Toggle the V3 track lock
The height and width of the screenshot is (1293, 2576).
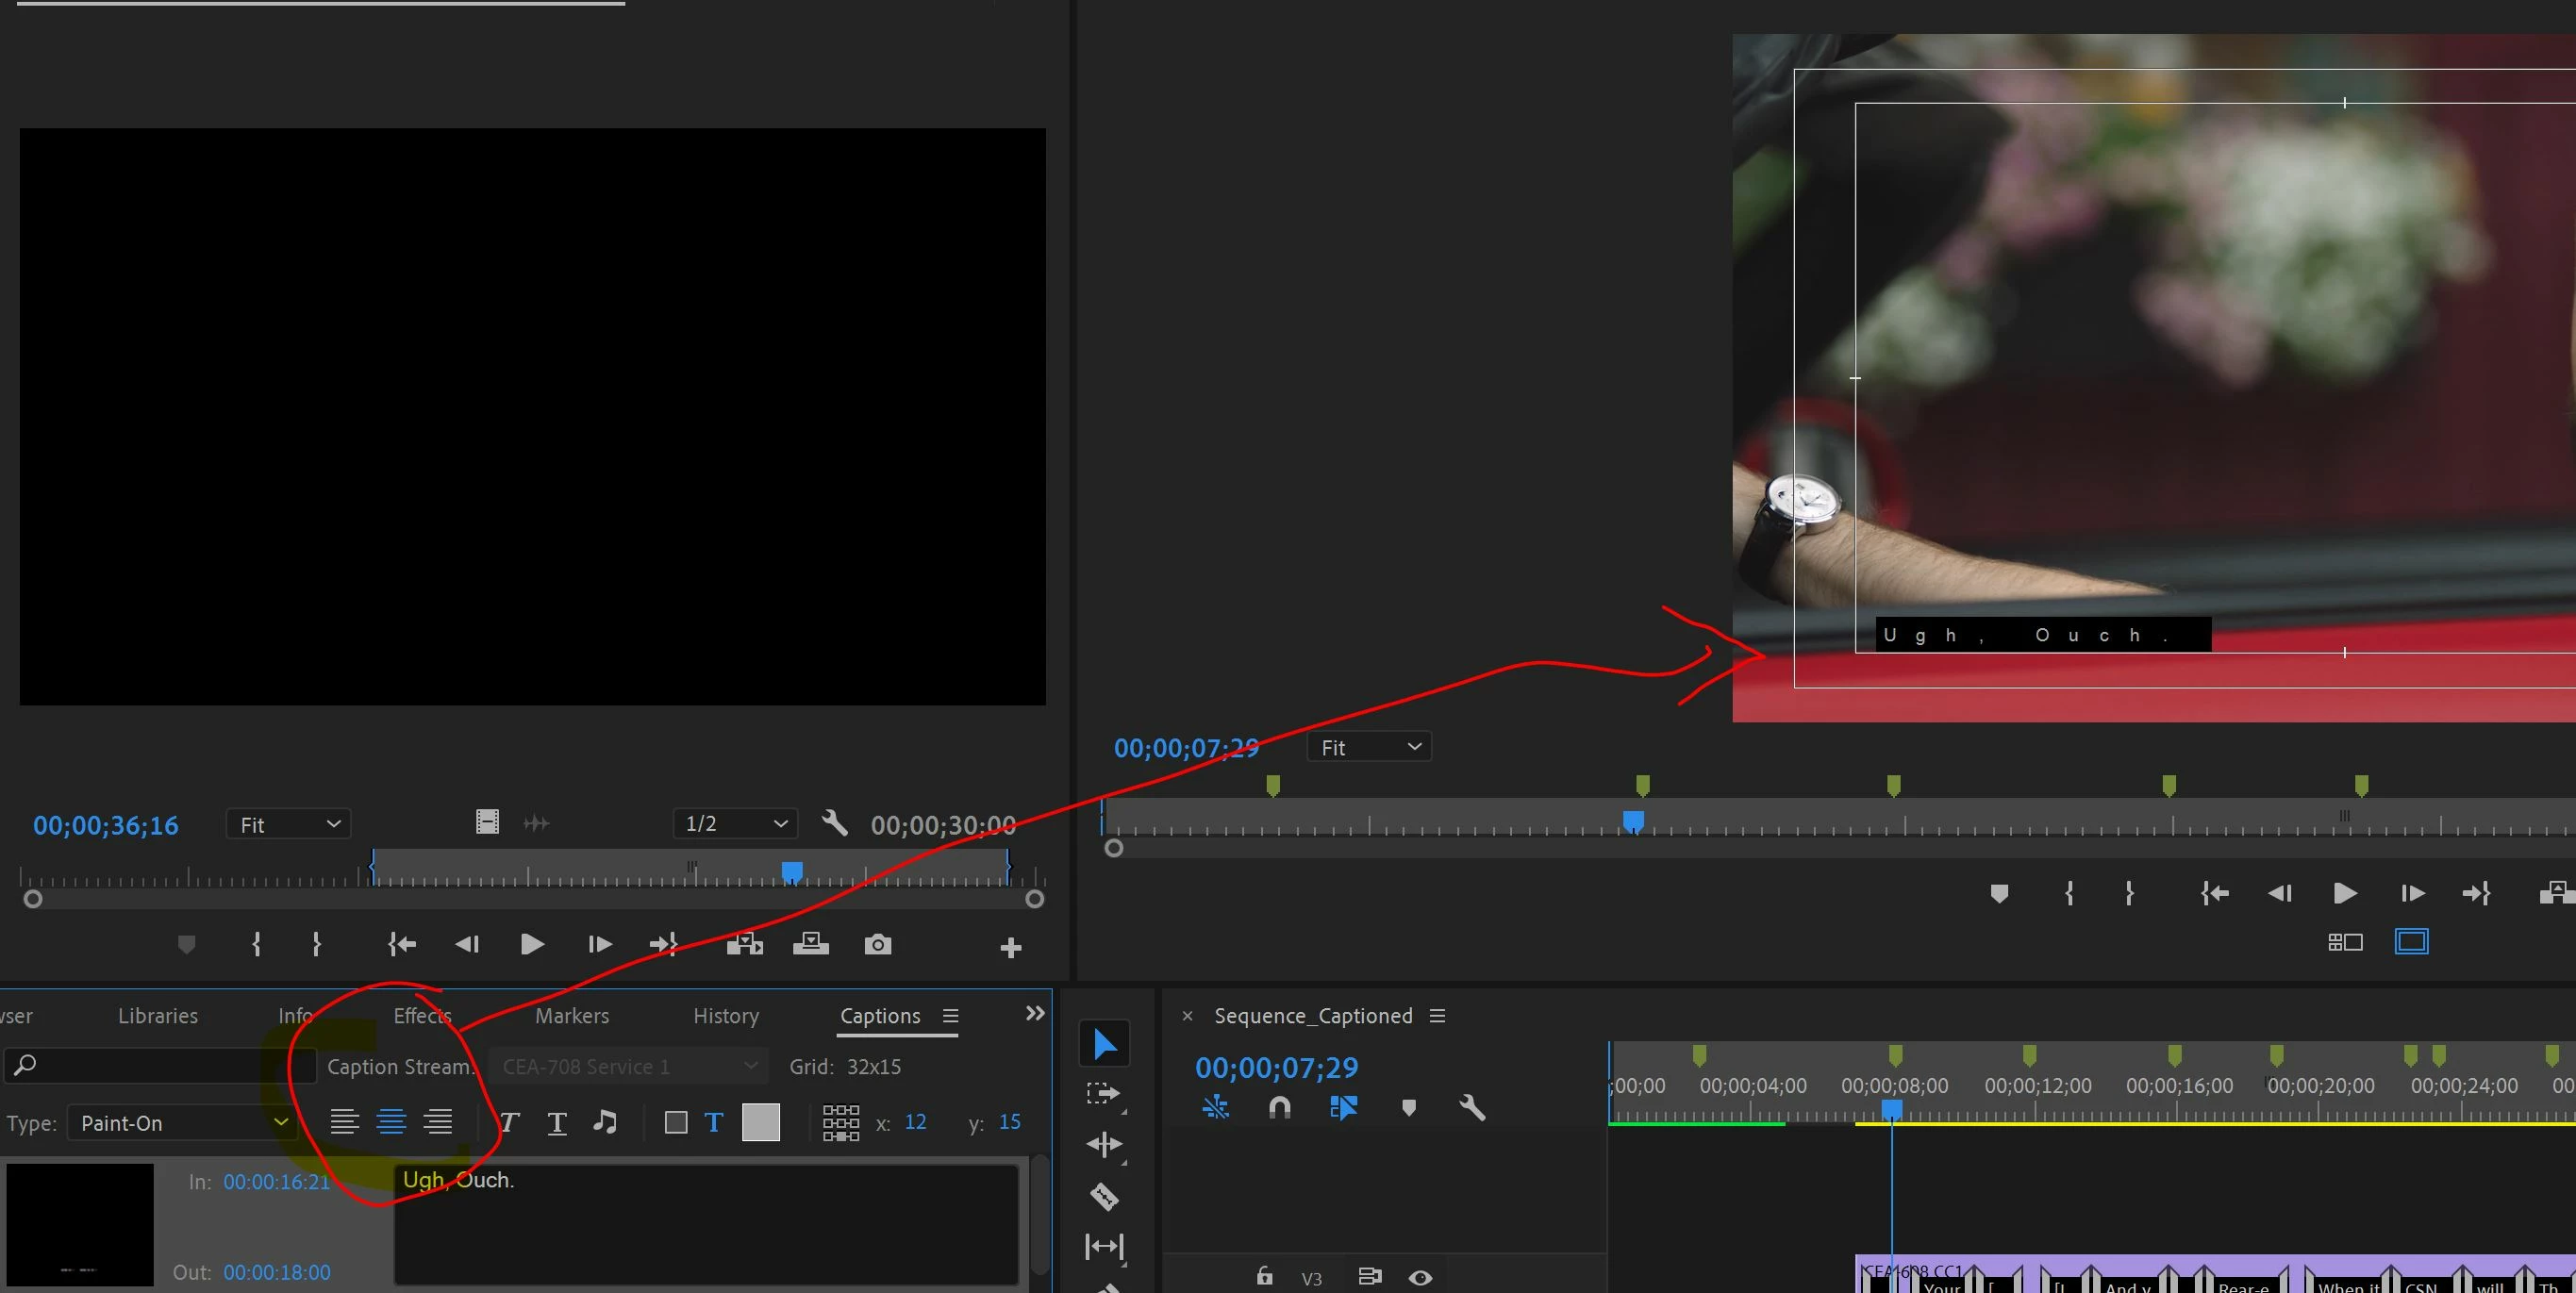pos(1265,1276)
